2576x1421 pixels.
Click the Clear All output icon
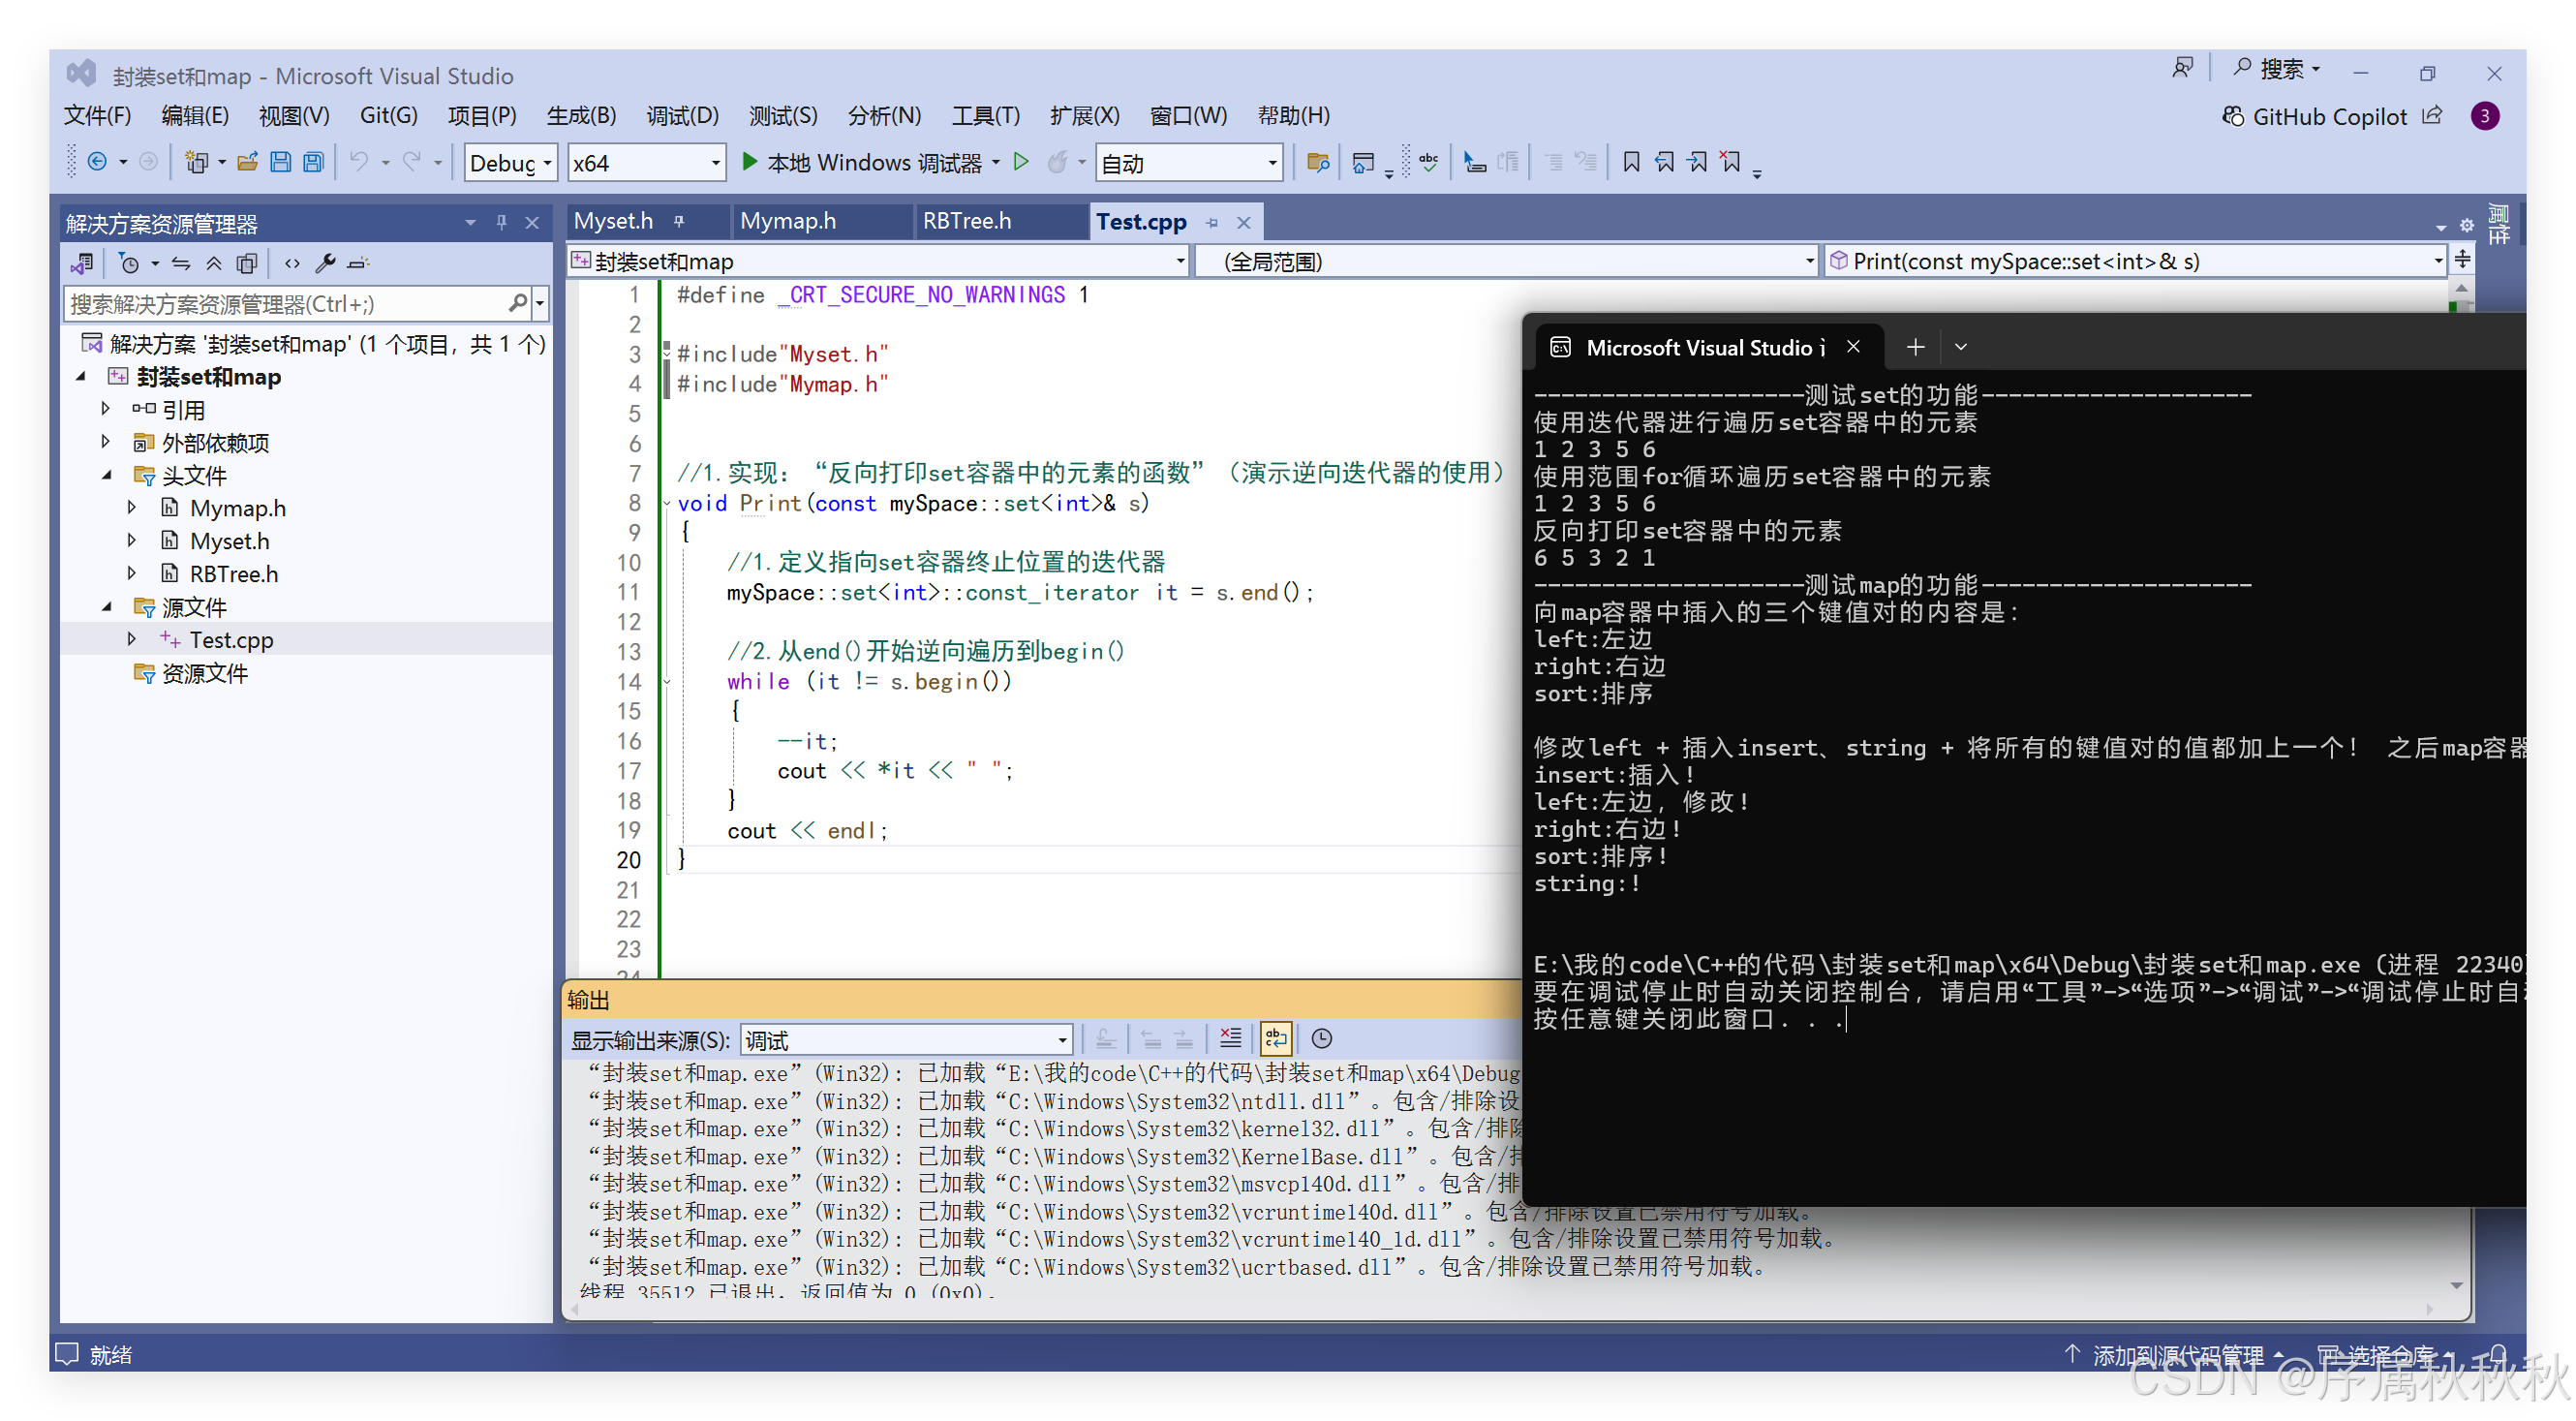[x=1231, y=1039]
